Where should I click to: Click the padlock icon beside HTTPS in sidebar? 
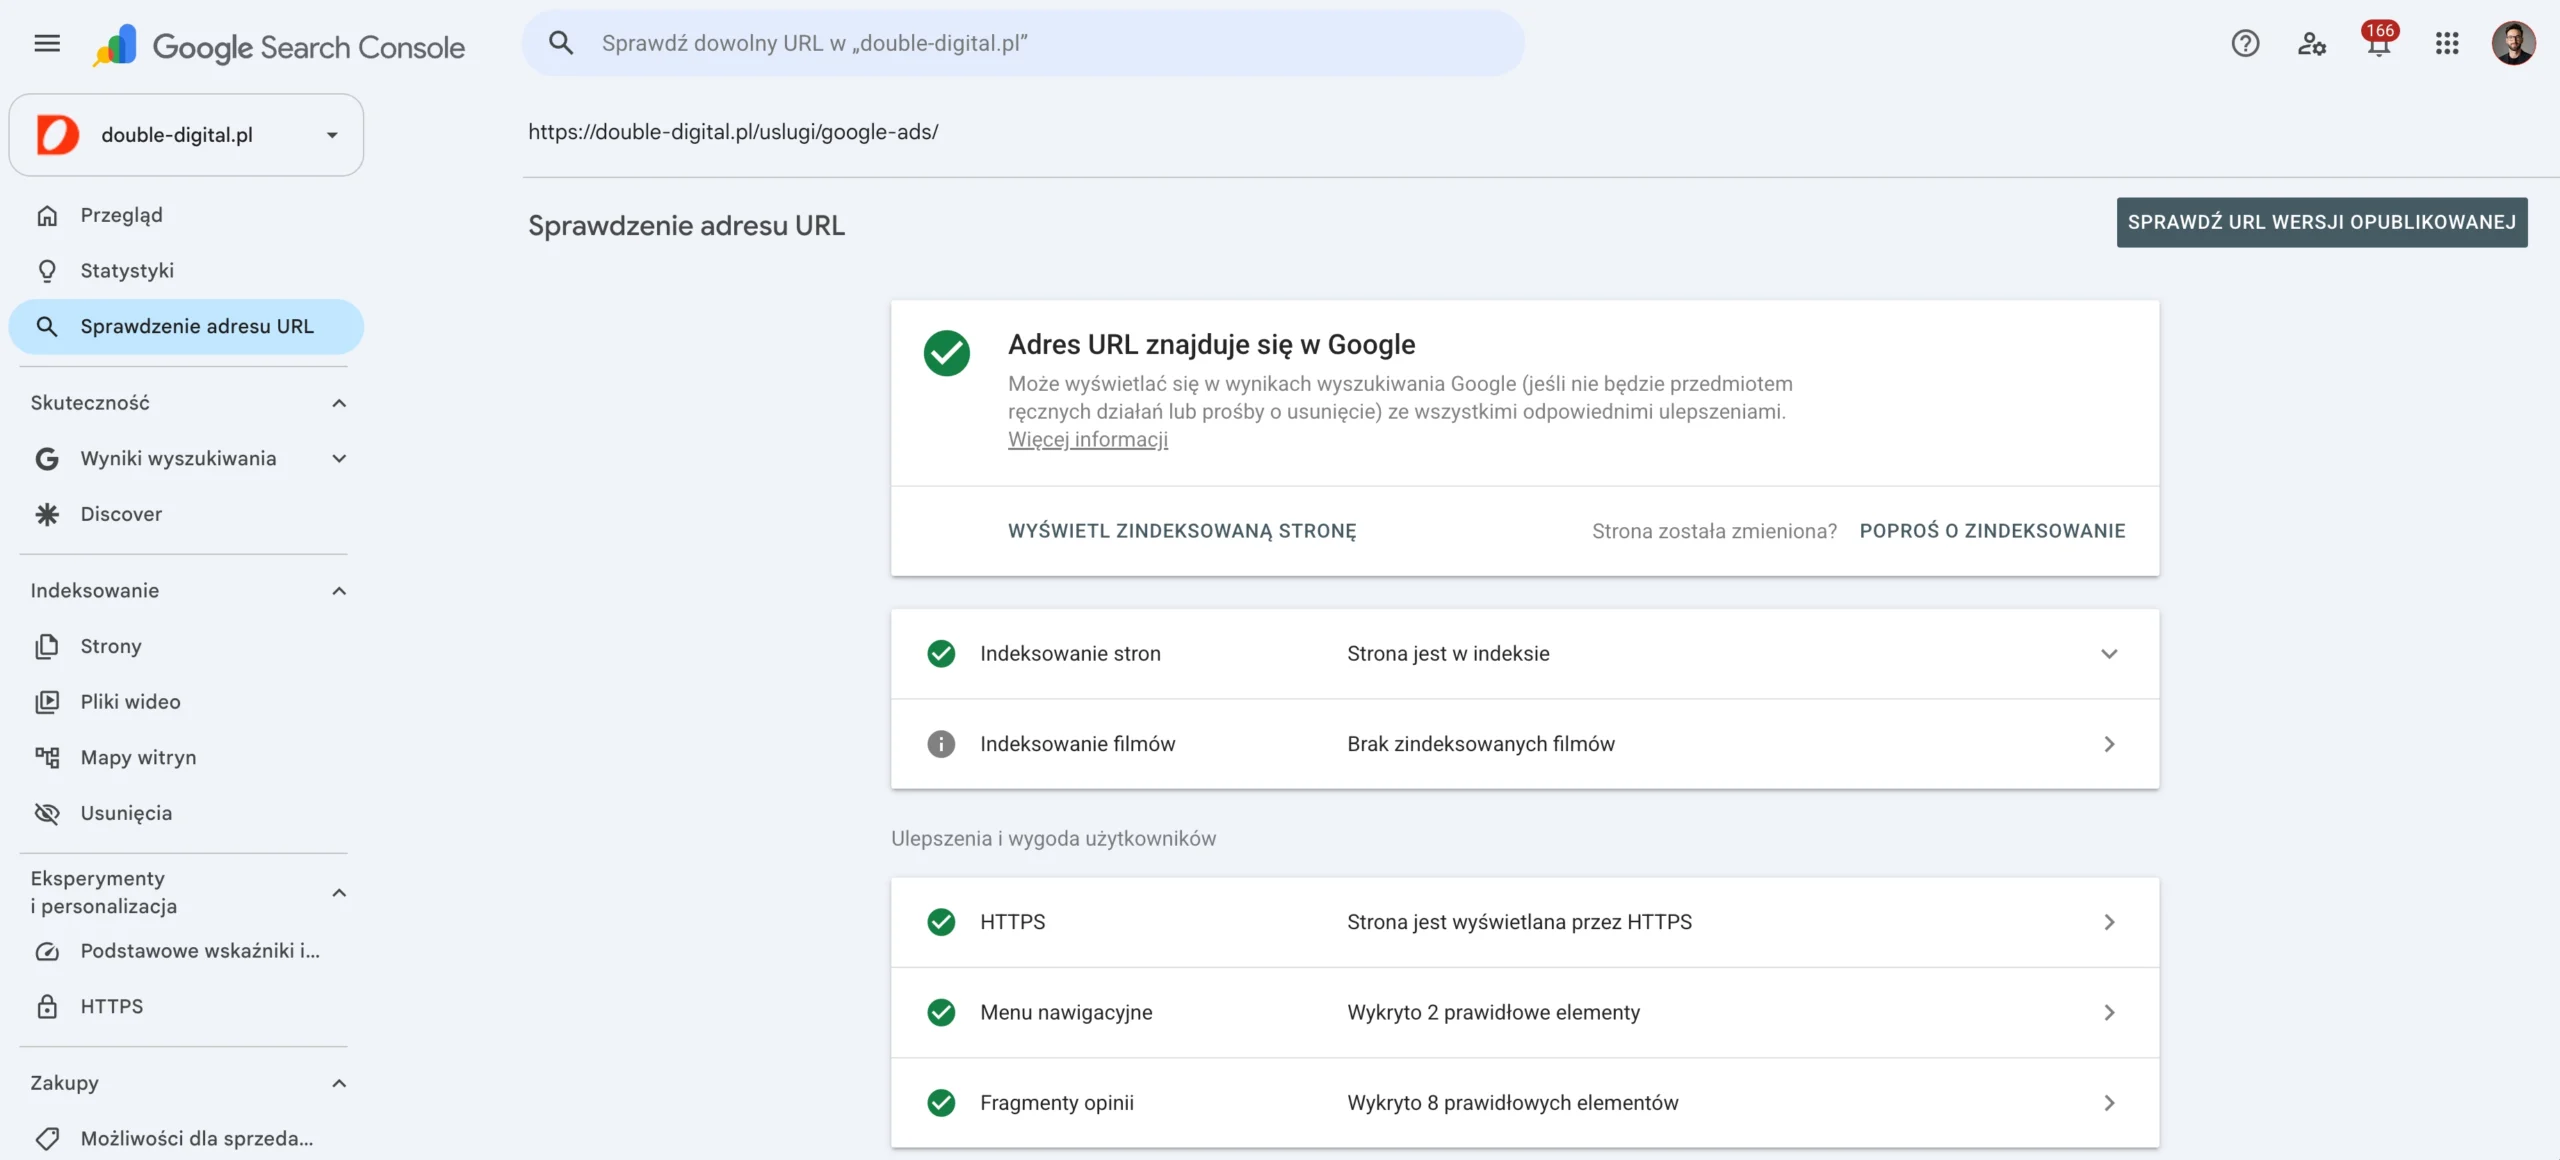pyautogui.click(x=47, y=1007)
